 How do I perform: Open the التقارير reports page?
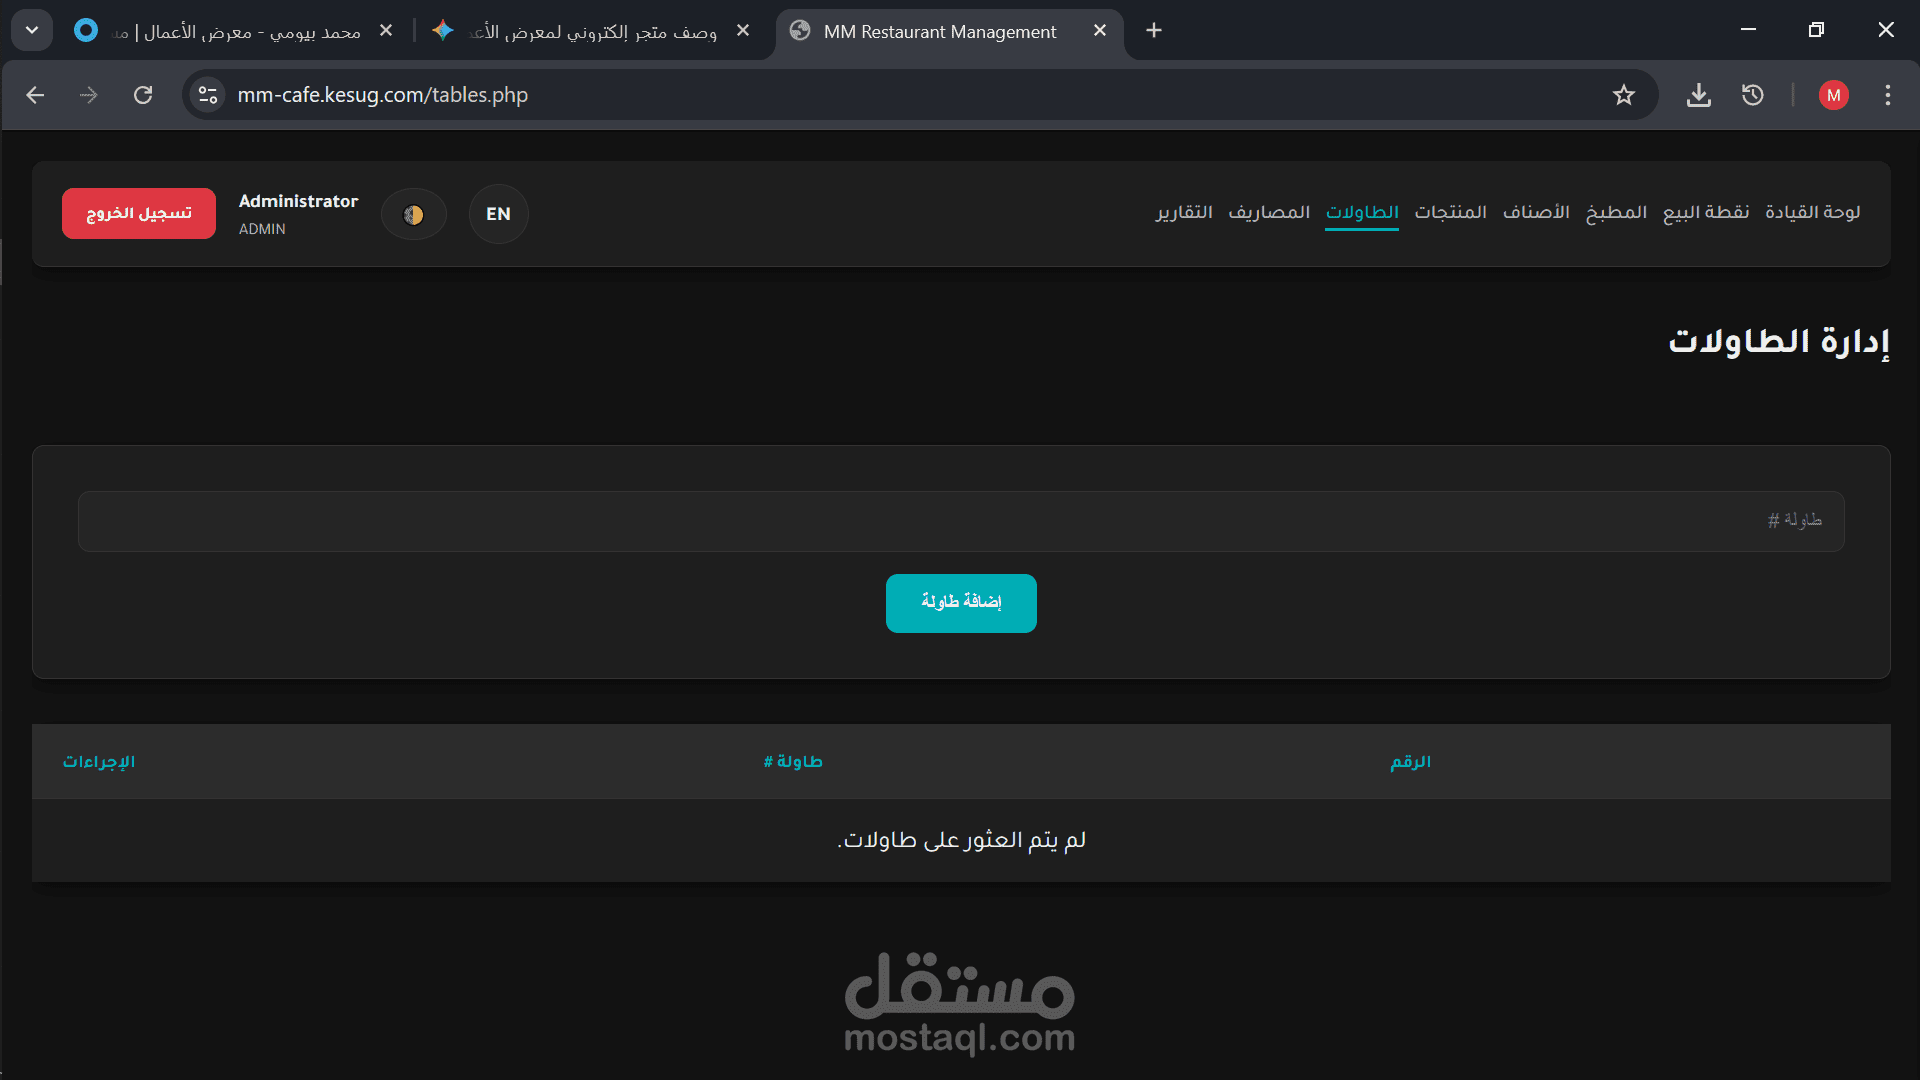pos(1184,212)
